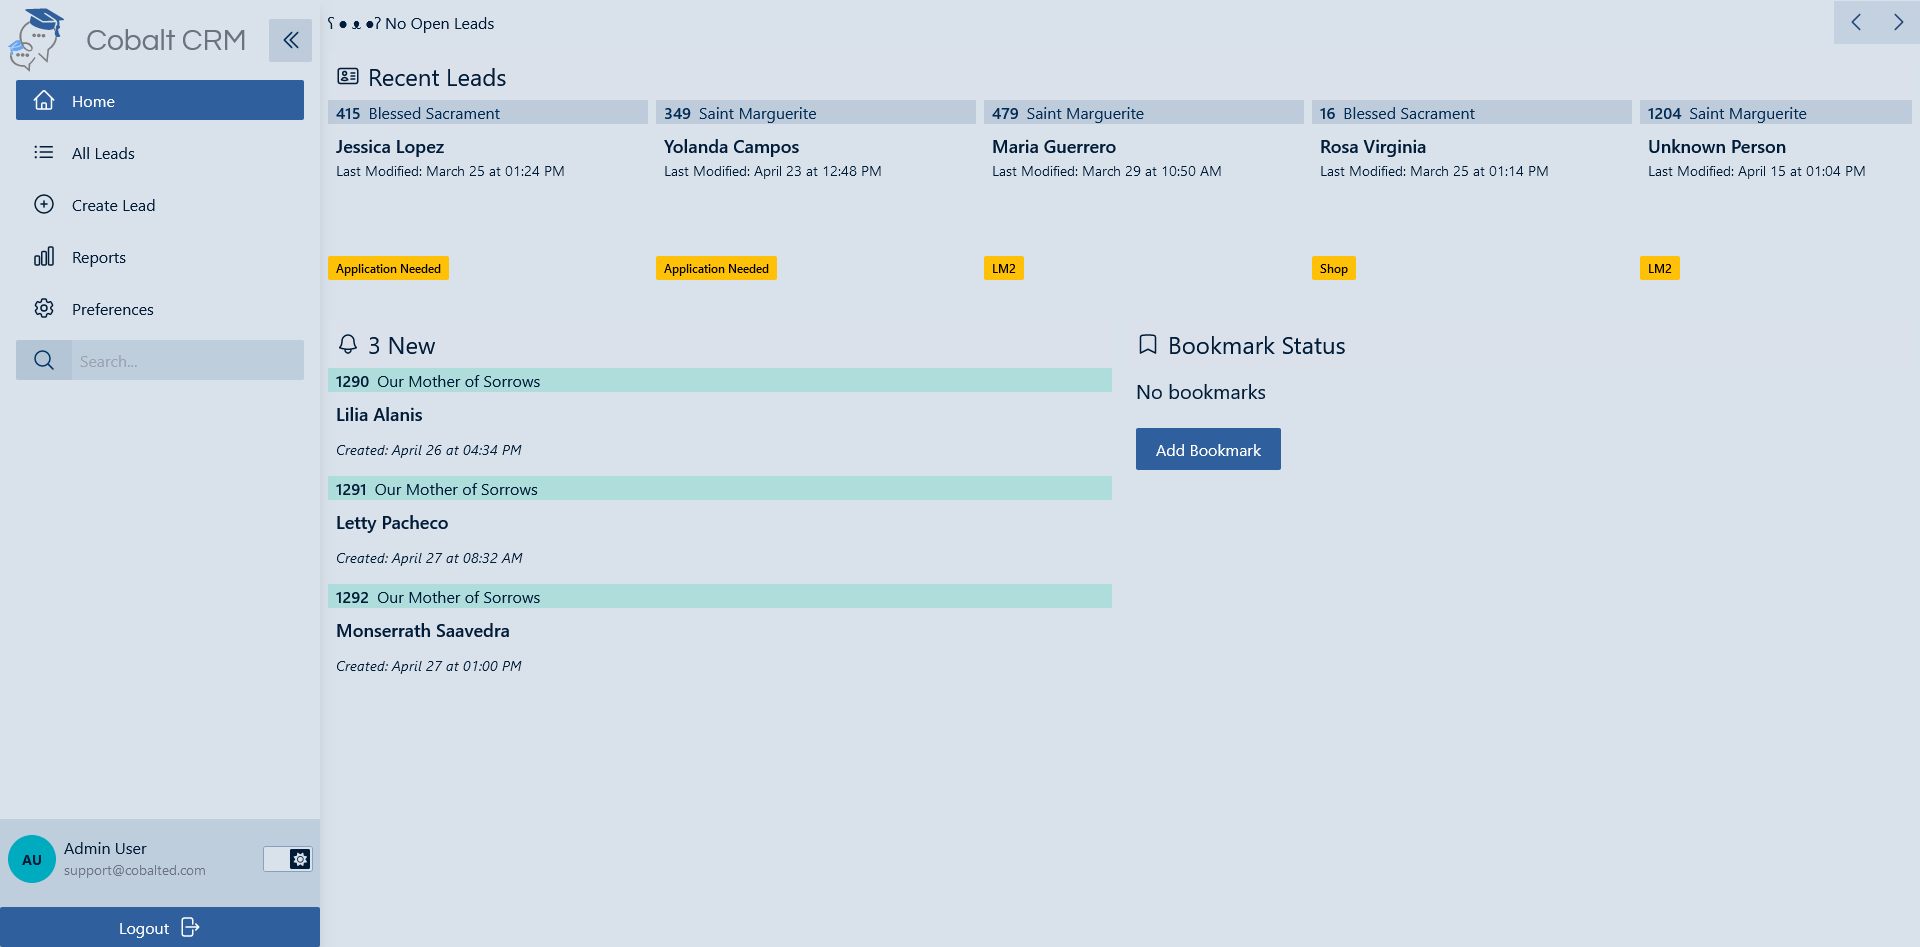Image resolution: width=1920 pixels, height=947 pixels.
Task: Click the right navigation chevron at top right
Action: [x=1898, y=21]
